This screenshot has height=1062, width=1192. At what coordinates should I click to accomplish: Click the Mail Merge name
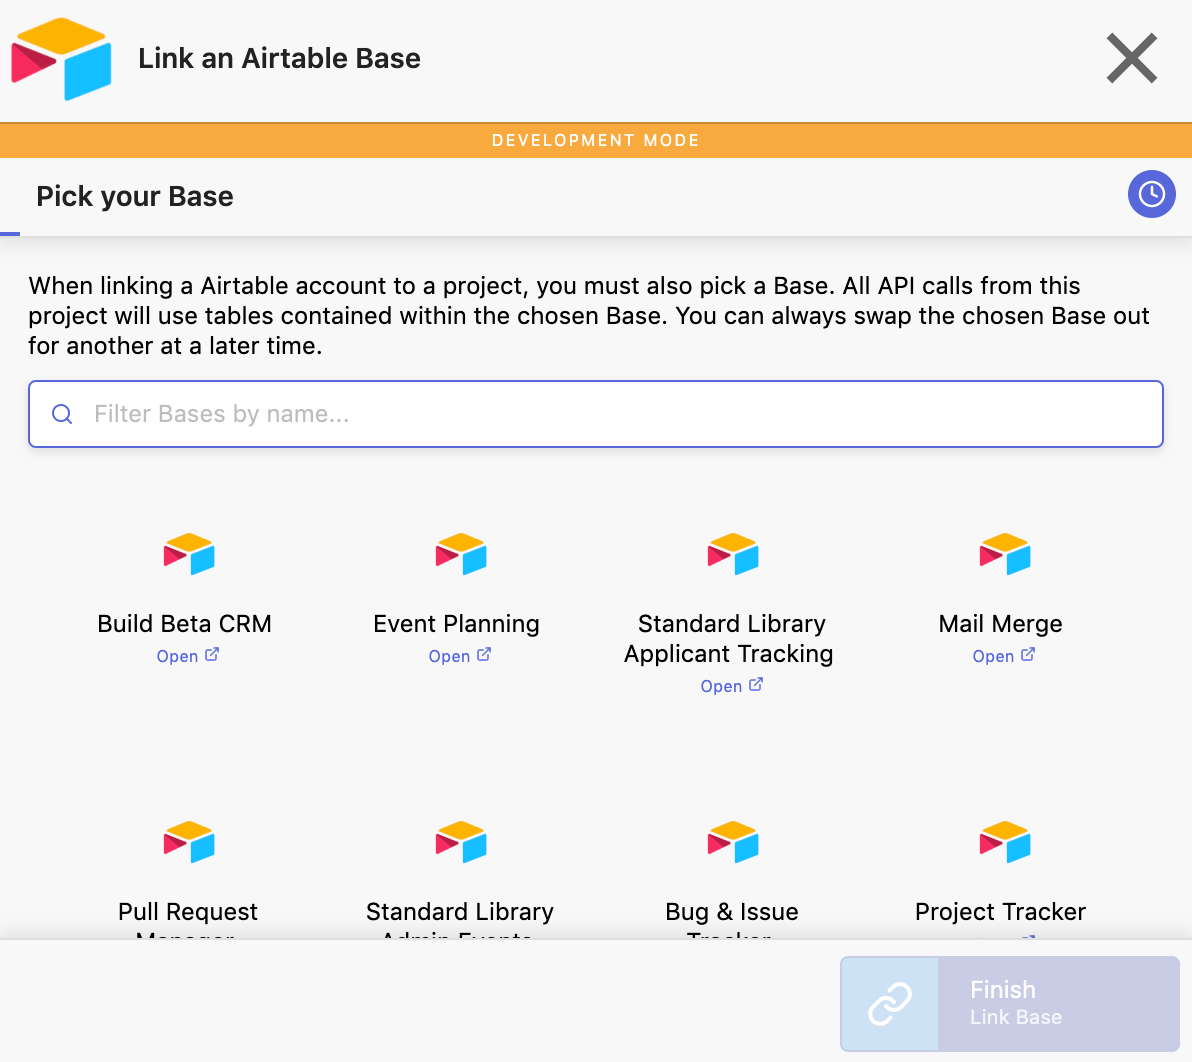(x=1000, y=624)
